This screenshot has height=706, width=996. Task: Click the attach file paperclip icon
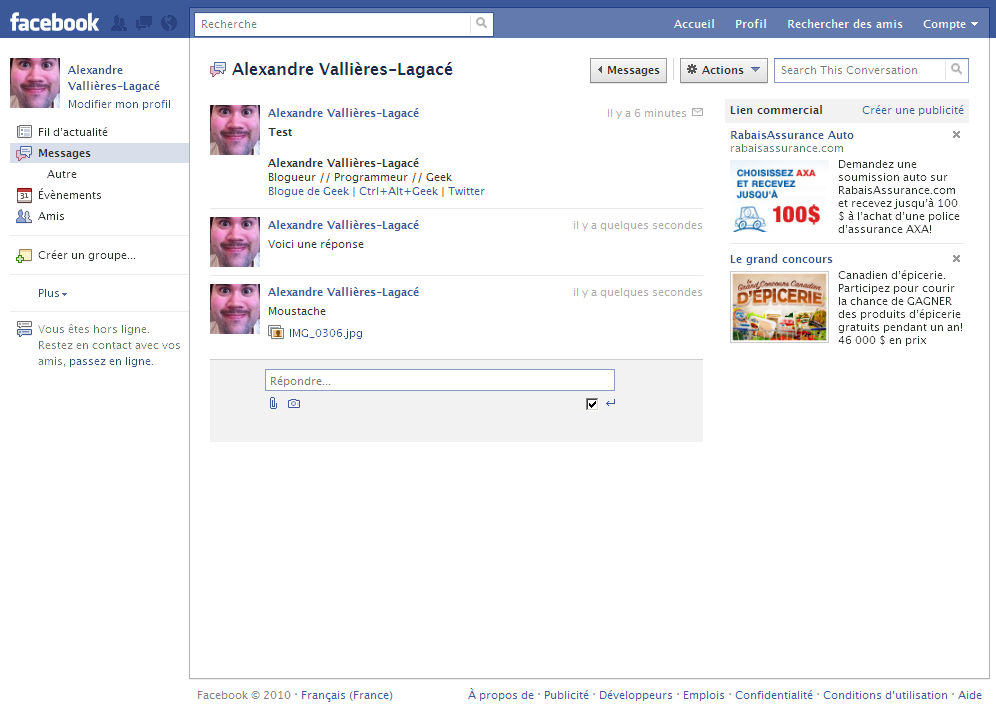[x=273, y=404]
